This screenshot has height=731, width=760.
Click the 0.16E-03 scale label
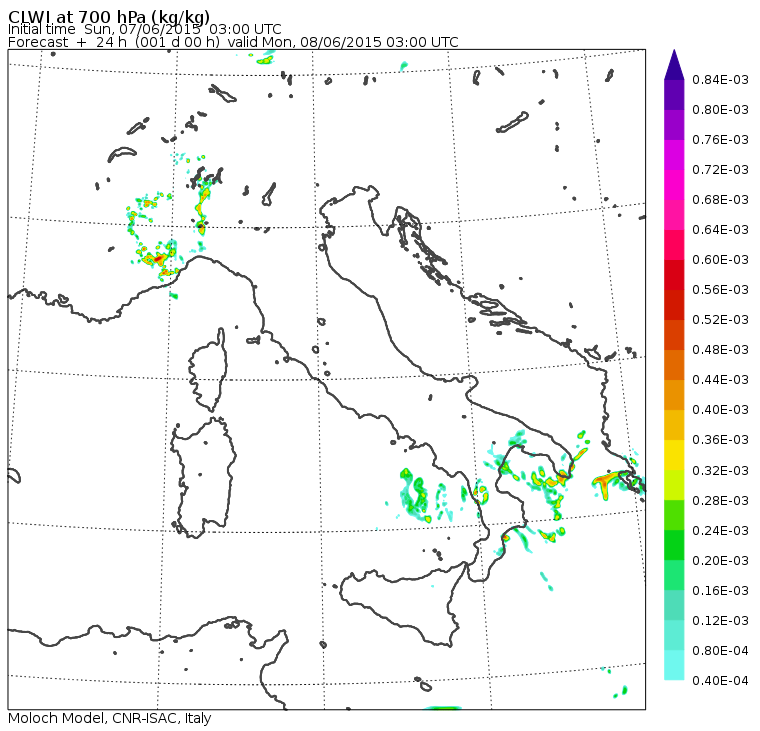click(x=720, y=591)
